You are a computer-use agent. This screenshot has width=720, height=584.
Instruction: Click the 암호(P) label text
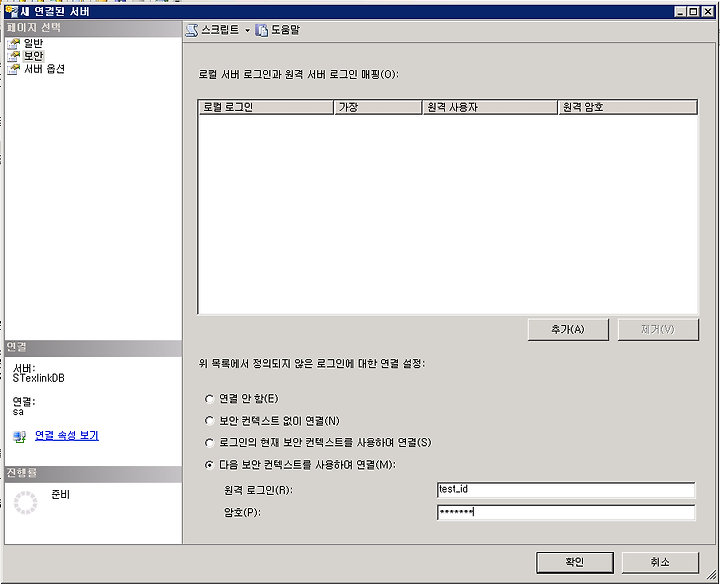click(242, 512)
